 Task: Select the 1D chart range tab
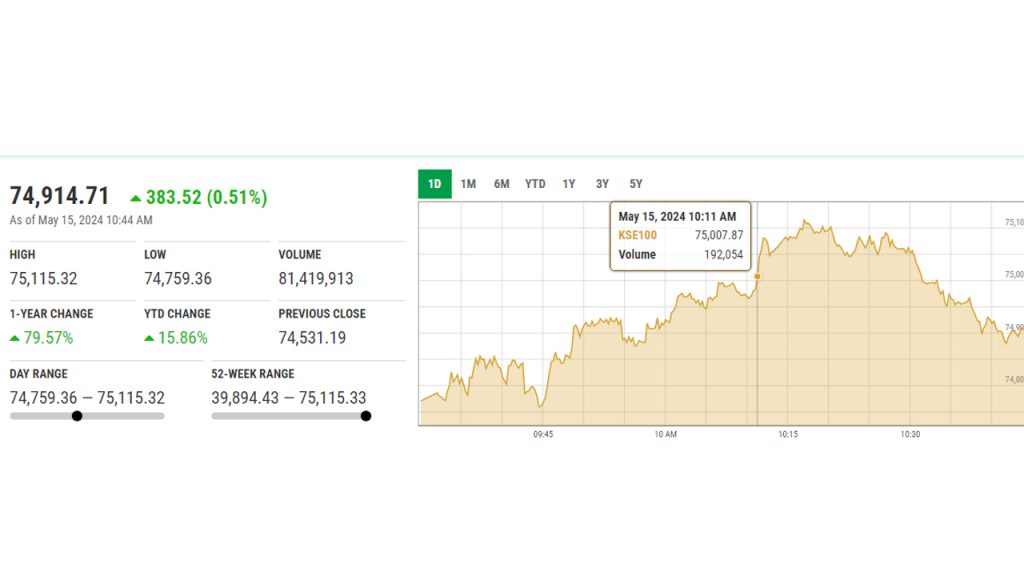click(435, 184)
